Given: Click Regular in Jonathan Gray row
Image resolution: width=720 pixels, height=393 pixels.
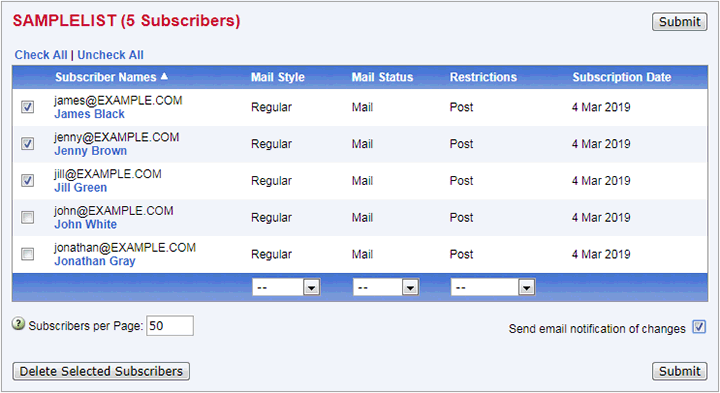Looking at the screenshot, I should click(x=271, y=254).
